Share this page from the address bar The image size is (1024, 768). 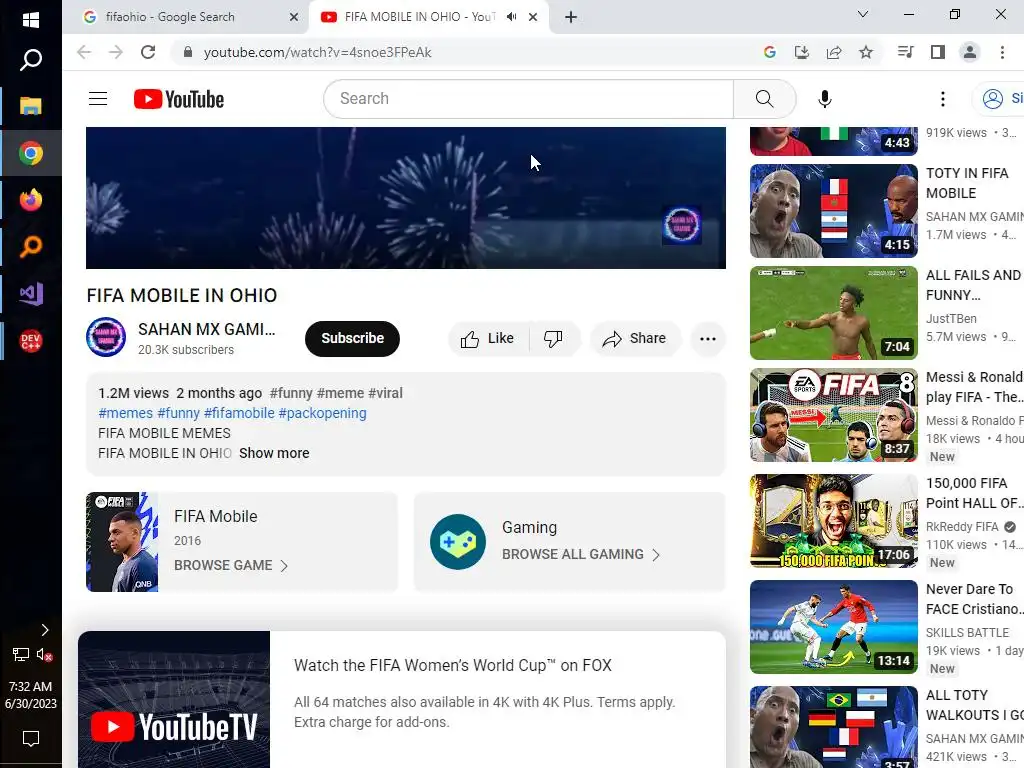[834, 52]
